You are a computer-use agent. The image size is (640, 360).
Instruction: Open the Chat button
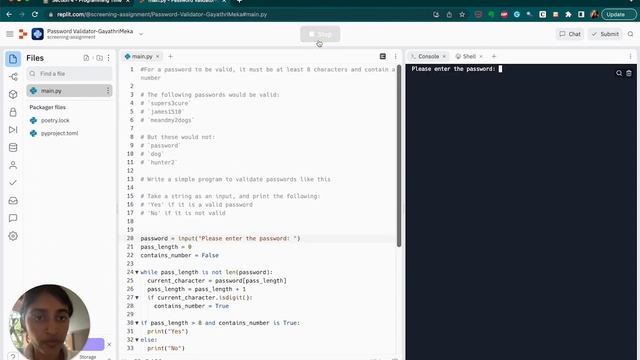click(570, 34)
